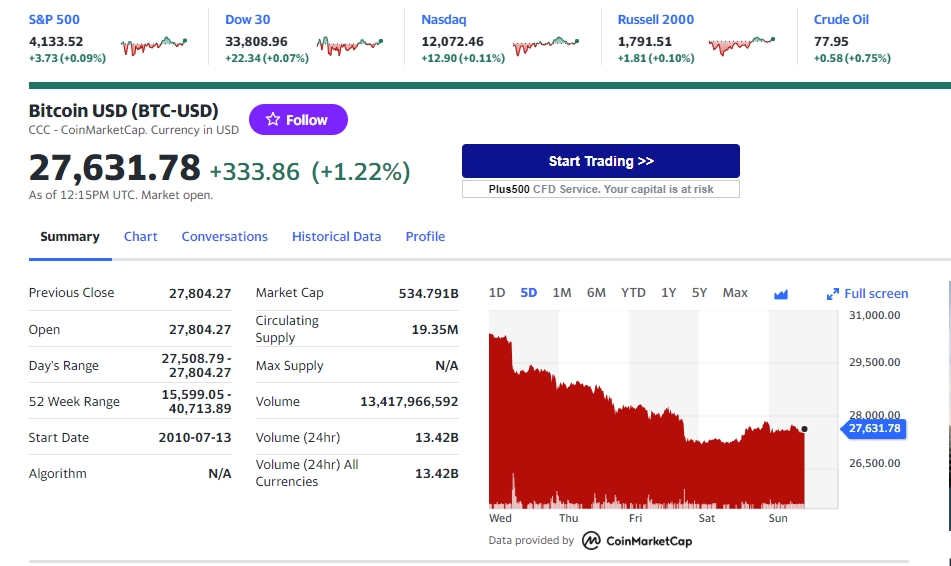Click the Full screen expand arrows icon

coord(833,294)
